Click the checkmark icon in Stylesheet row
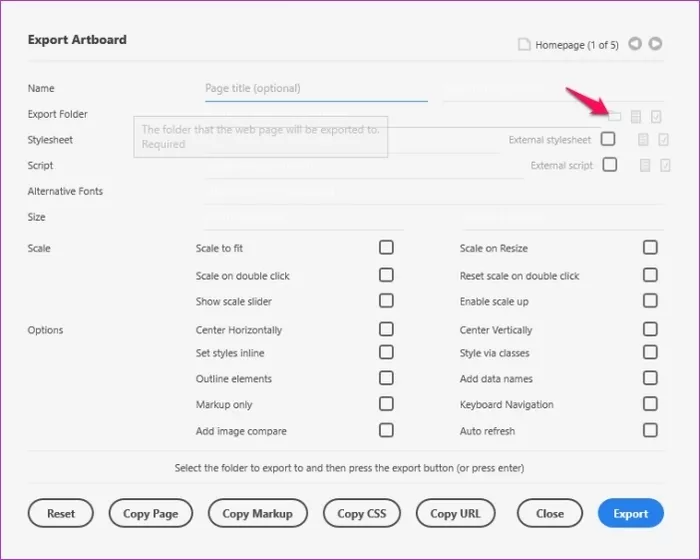 663,140
